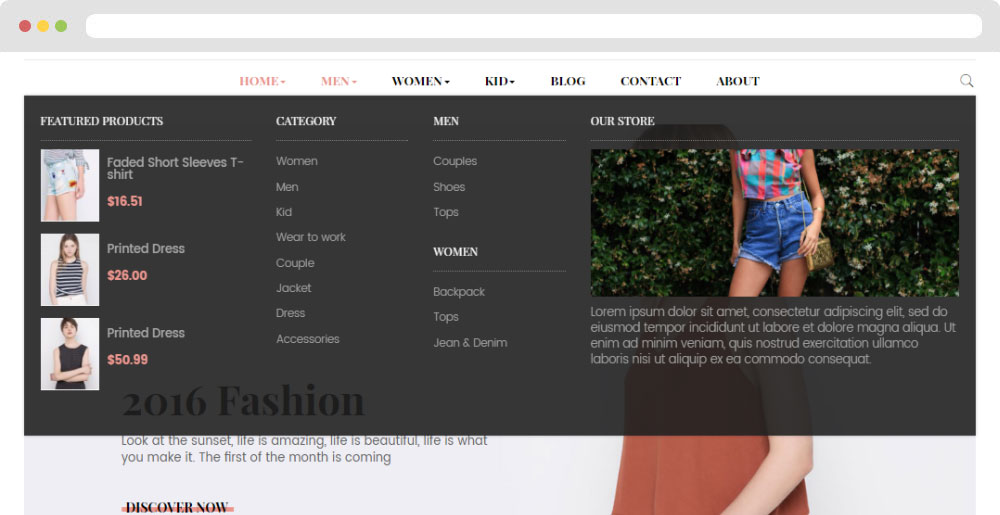Open Couples link under Men
Image resolution: width=1000 pixels, height=515 pixels.
coord(455,161)
